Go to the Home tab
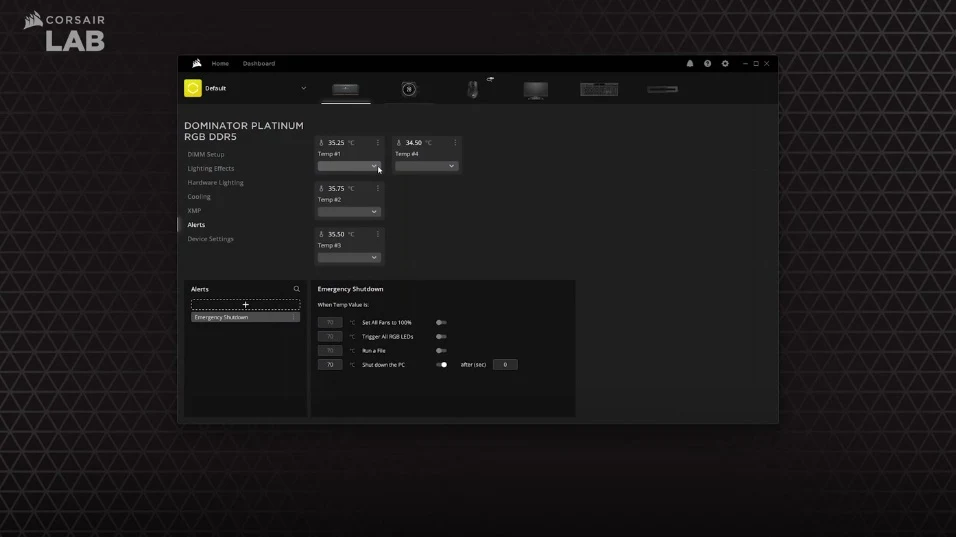Image resolution: width=956 pixels, height=537 pixels. click(220, 63)
